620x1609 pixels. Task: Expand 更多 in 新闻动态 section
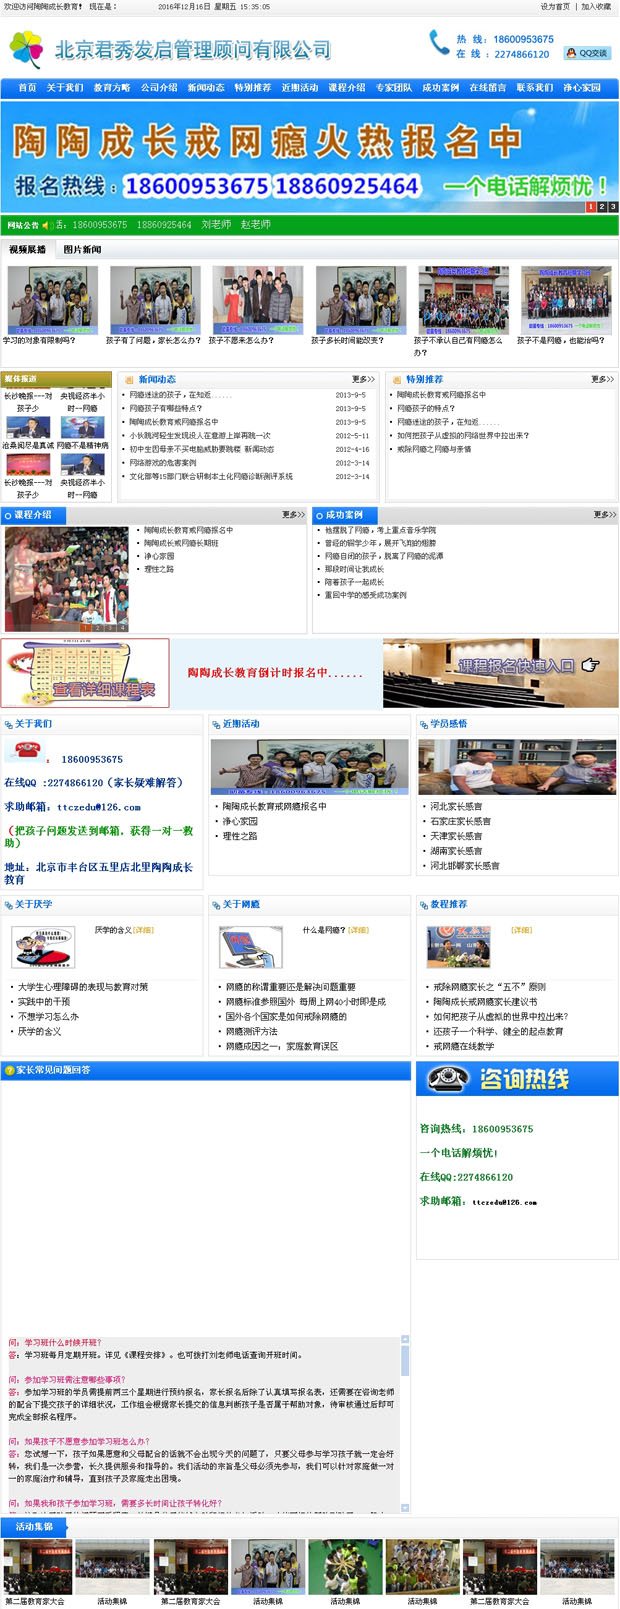(363, 380)
